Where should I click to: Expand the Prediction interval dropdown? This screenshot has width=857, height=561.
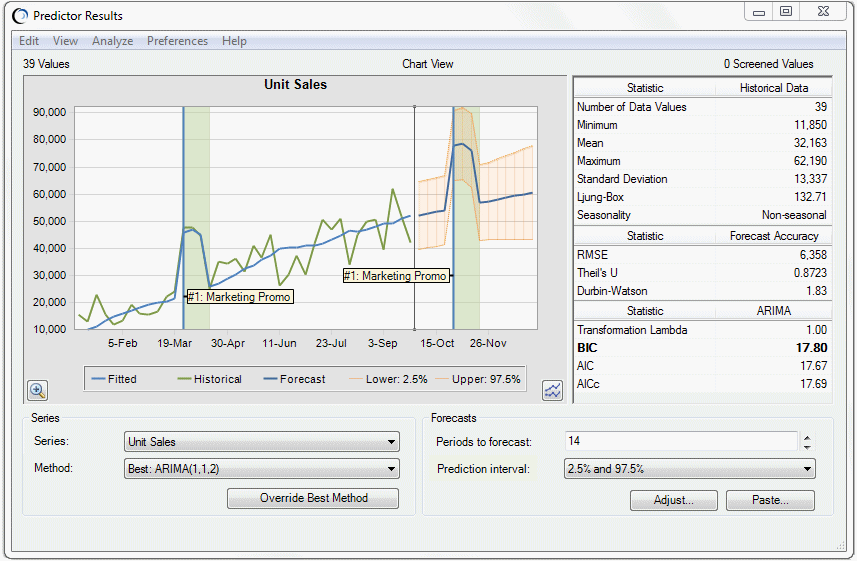(690, 469)
